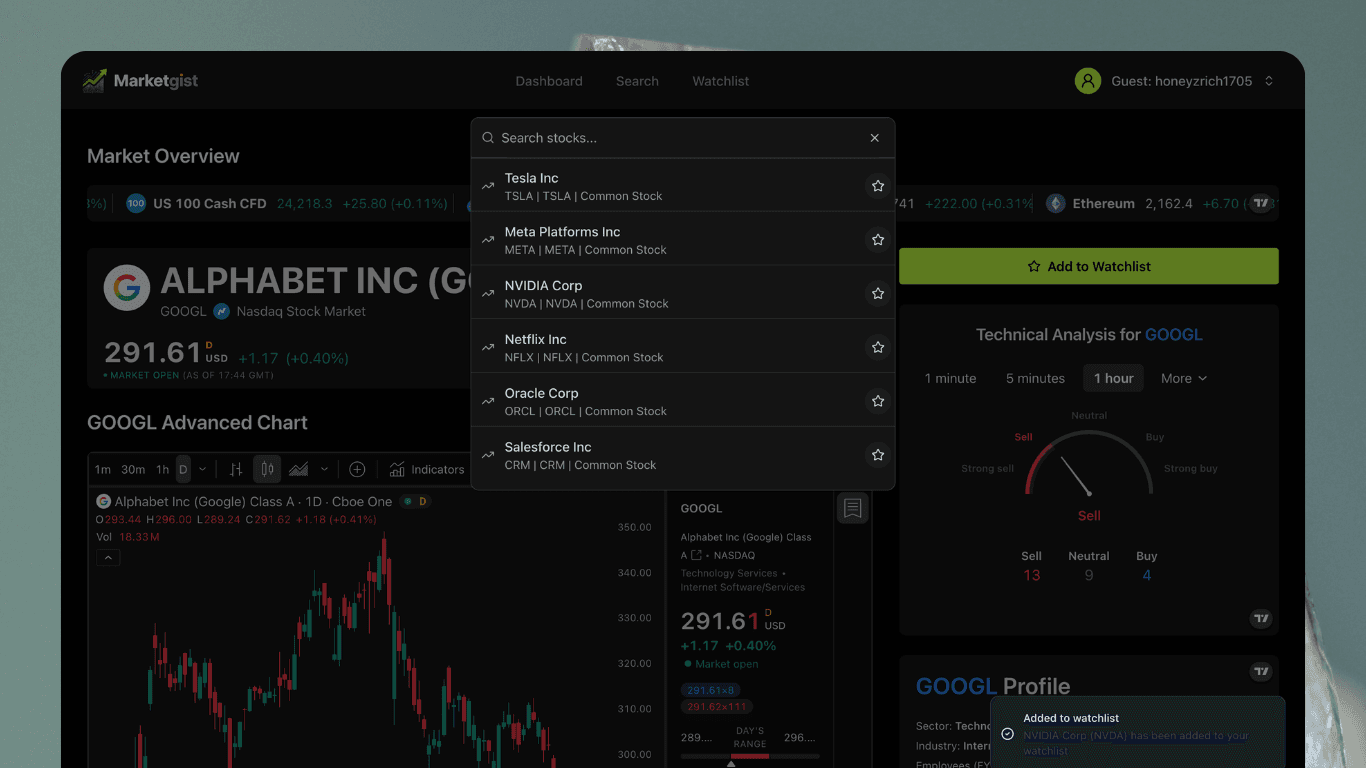Image resolution: width=1366 pixels, height=768 pixels.
Task: Select the Bars chart style icon
Action: 236,469
